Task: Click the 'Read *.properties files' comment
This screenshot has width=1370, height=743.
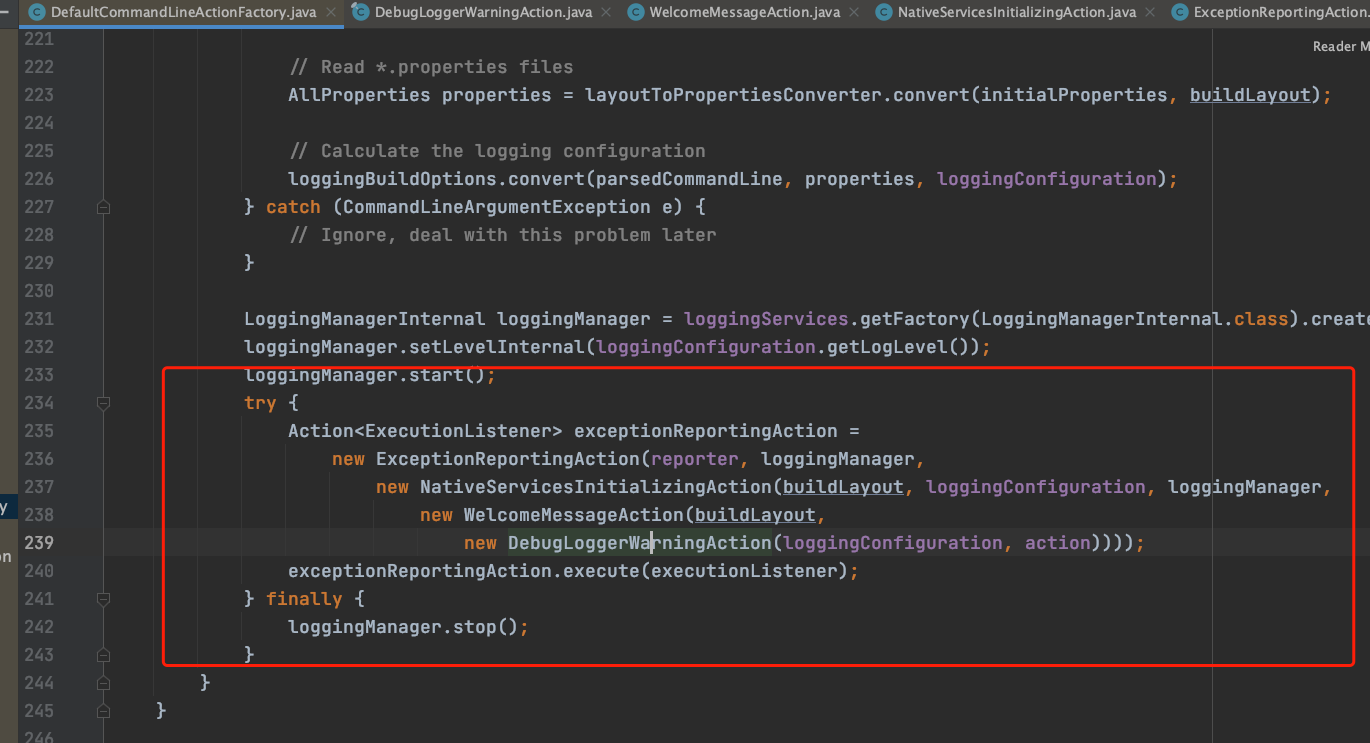Action: (x=431, y=67)
